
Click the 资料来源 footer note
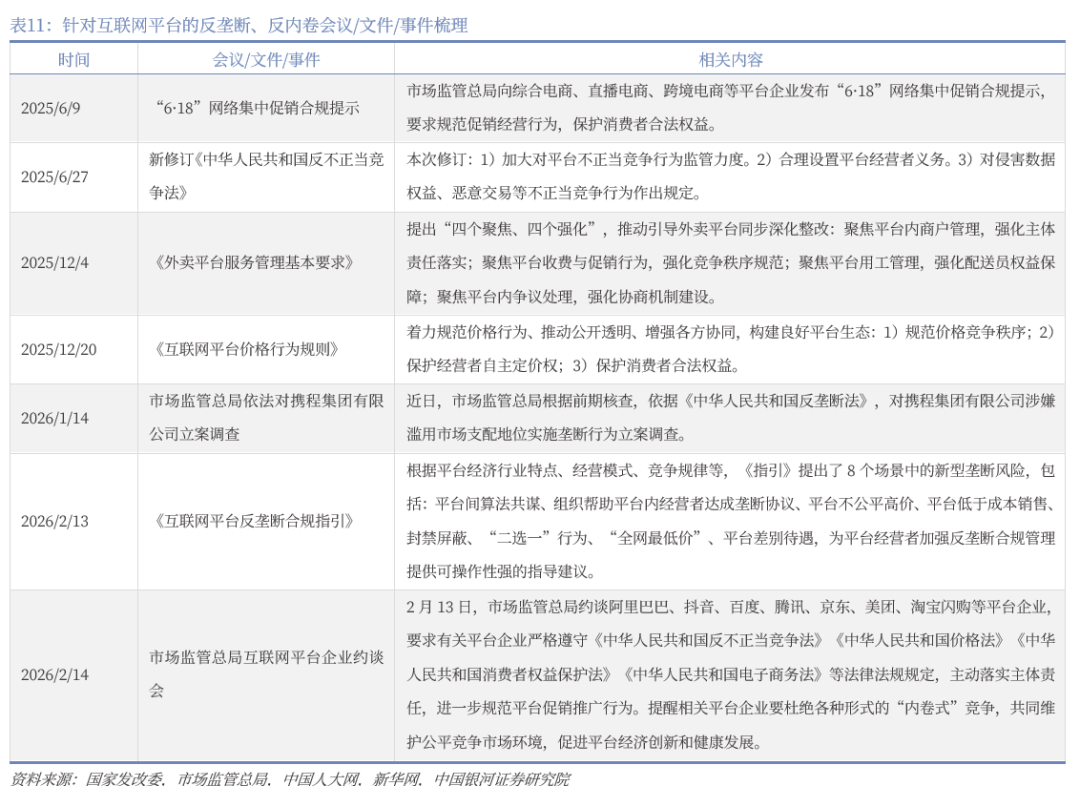pyautogui.click(x=290, y=777)
